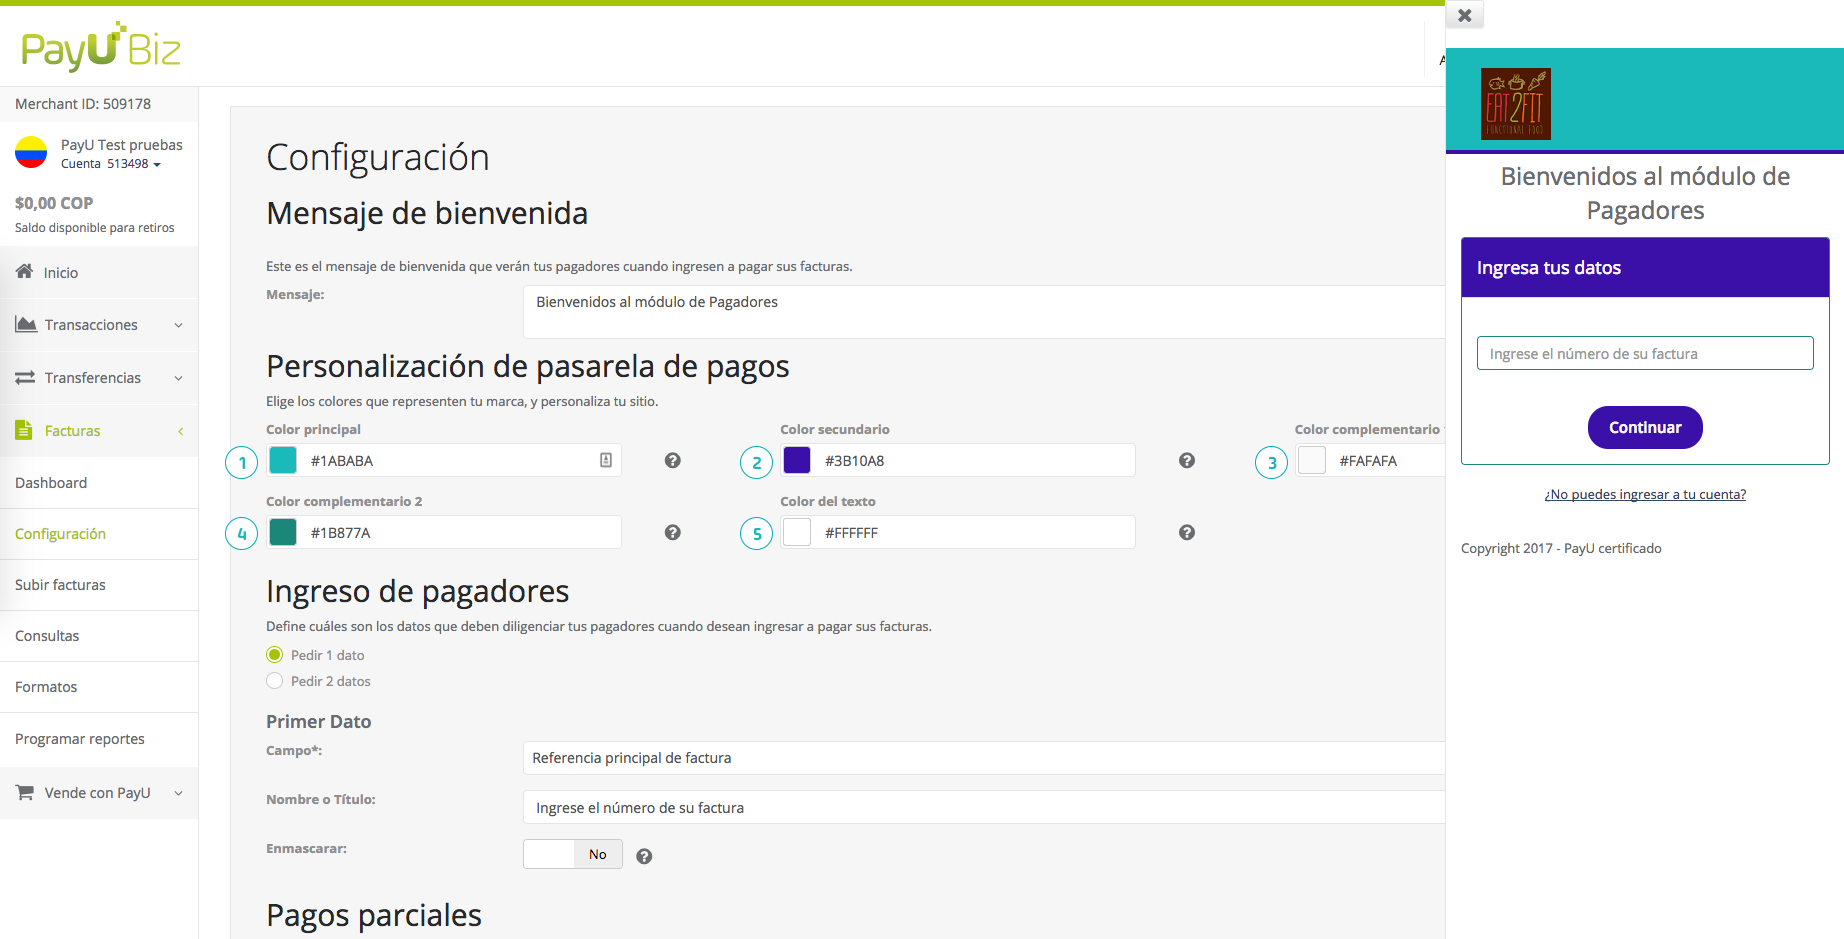Open the Programar reportes menu item
The image size is (1844, 939).
(x=80, y=738)
